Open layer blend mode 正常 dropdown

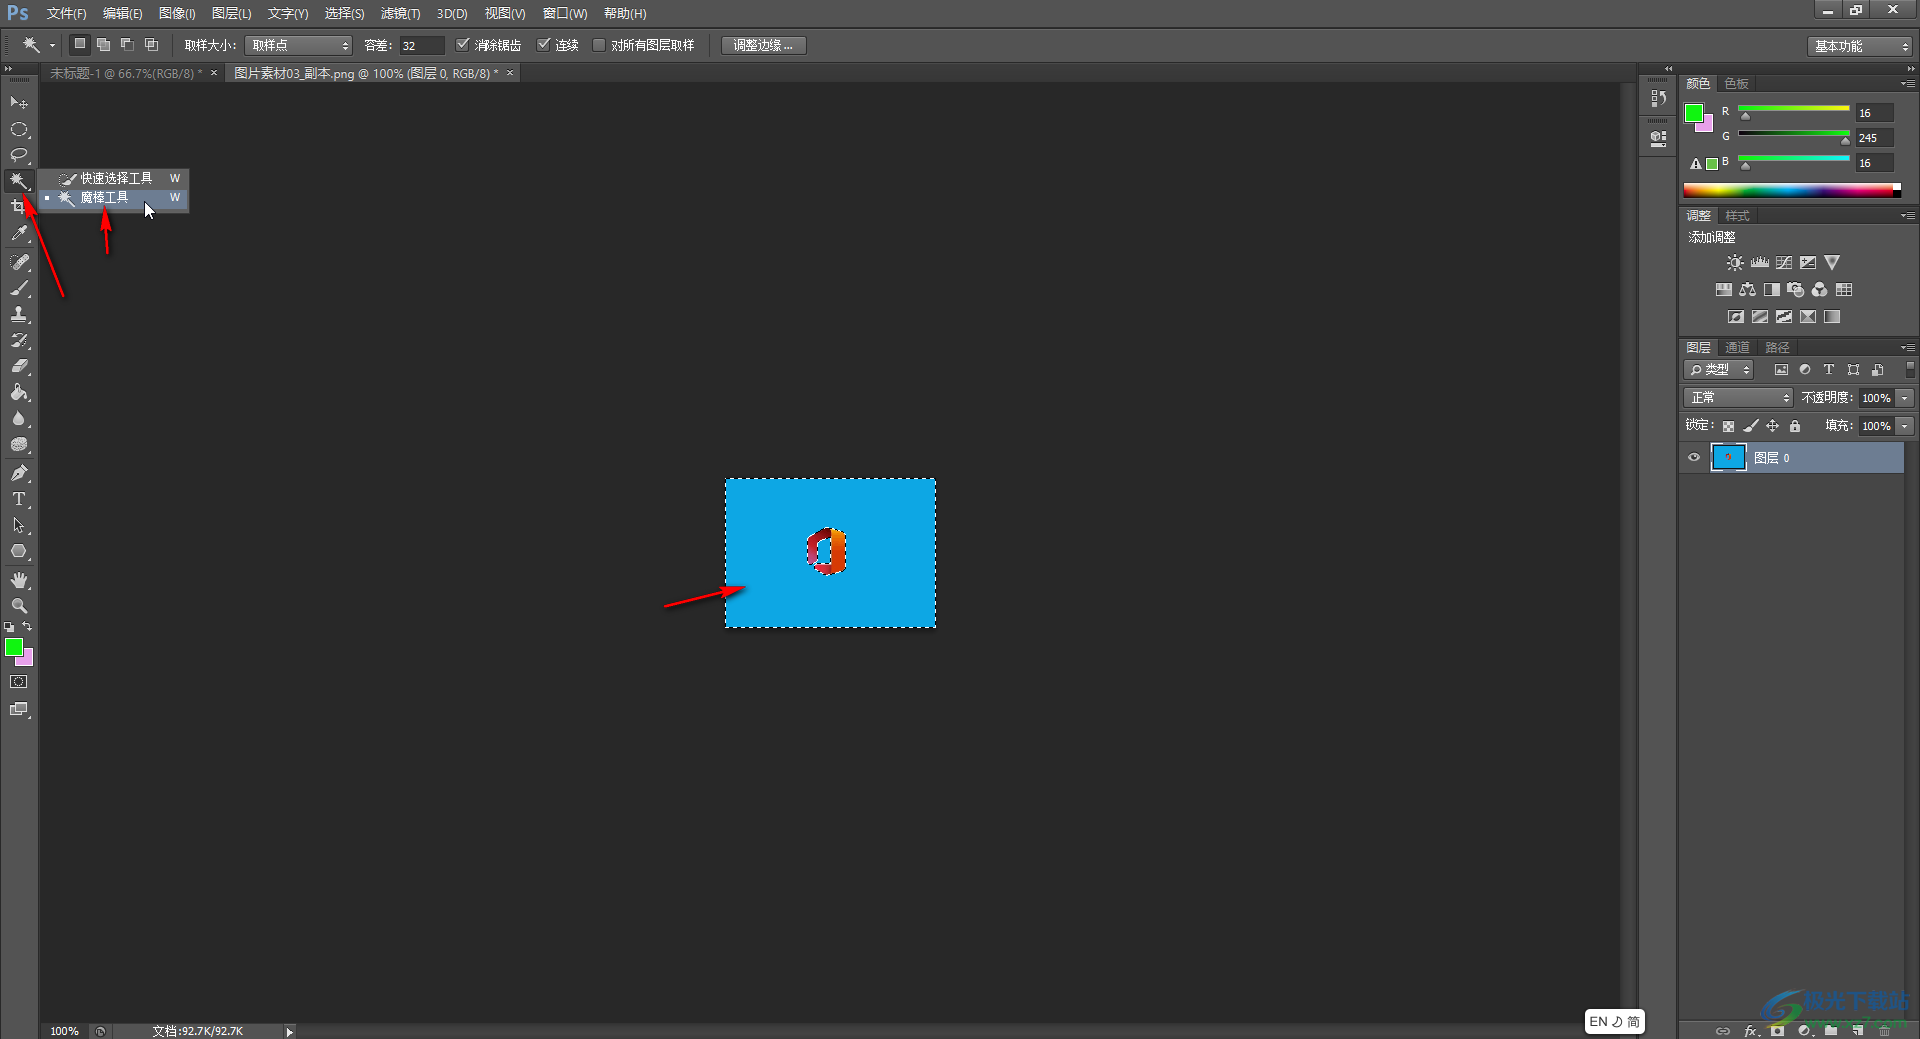tap(1739, 398)
